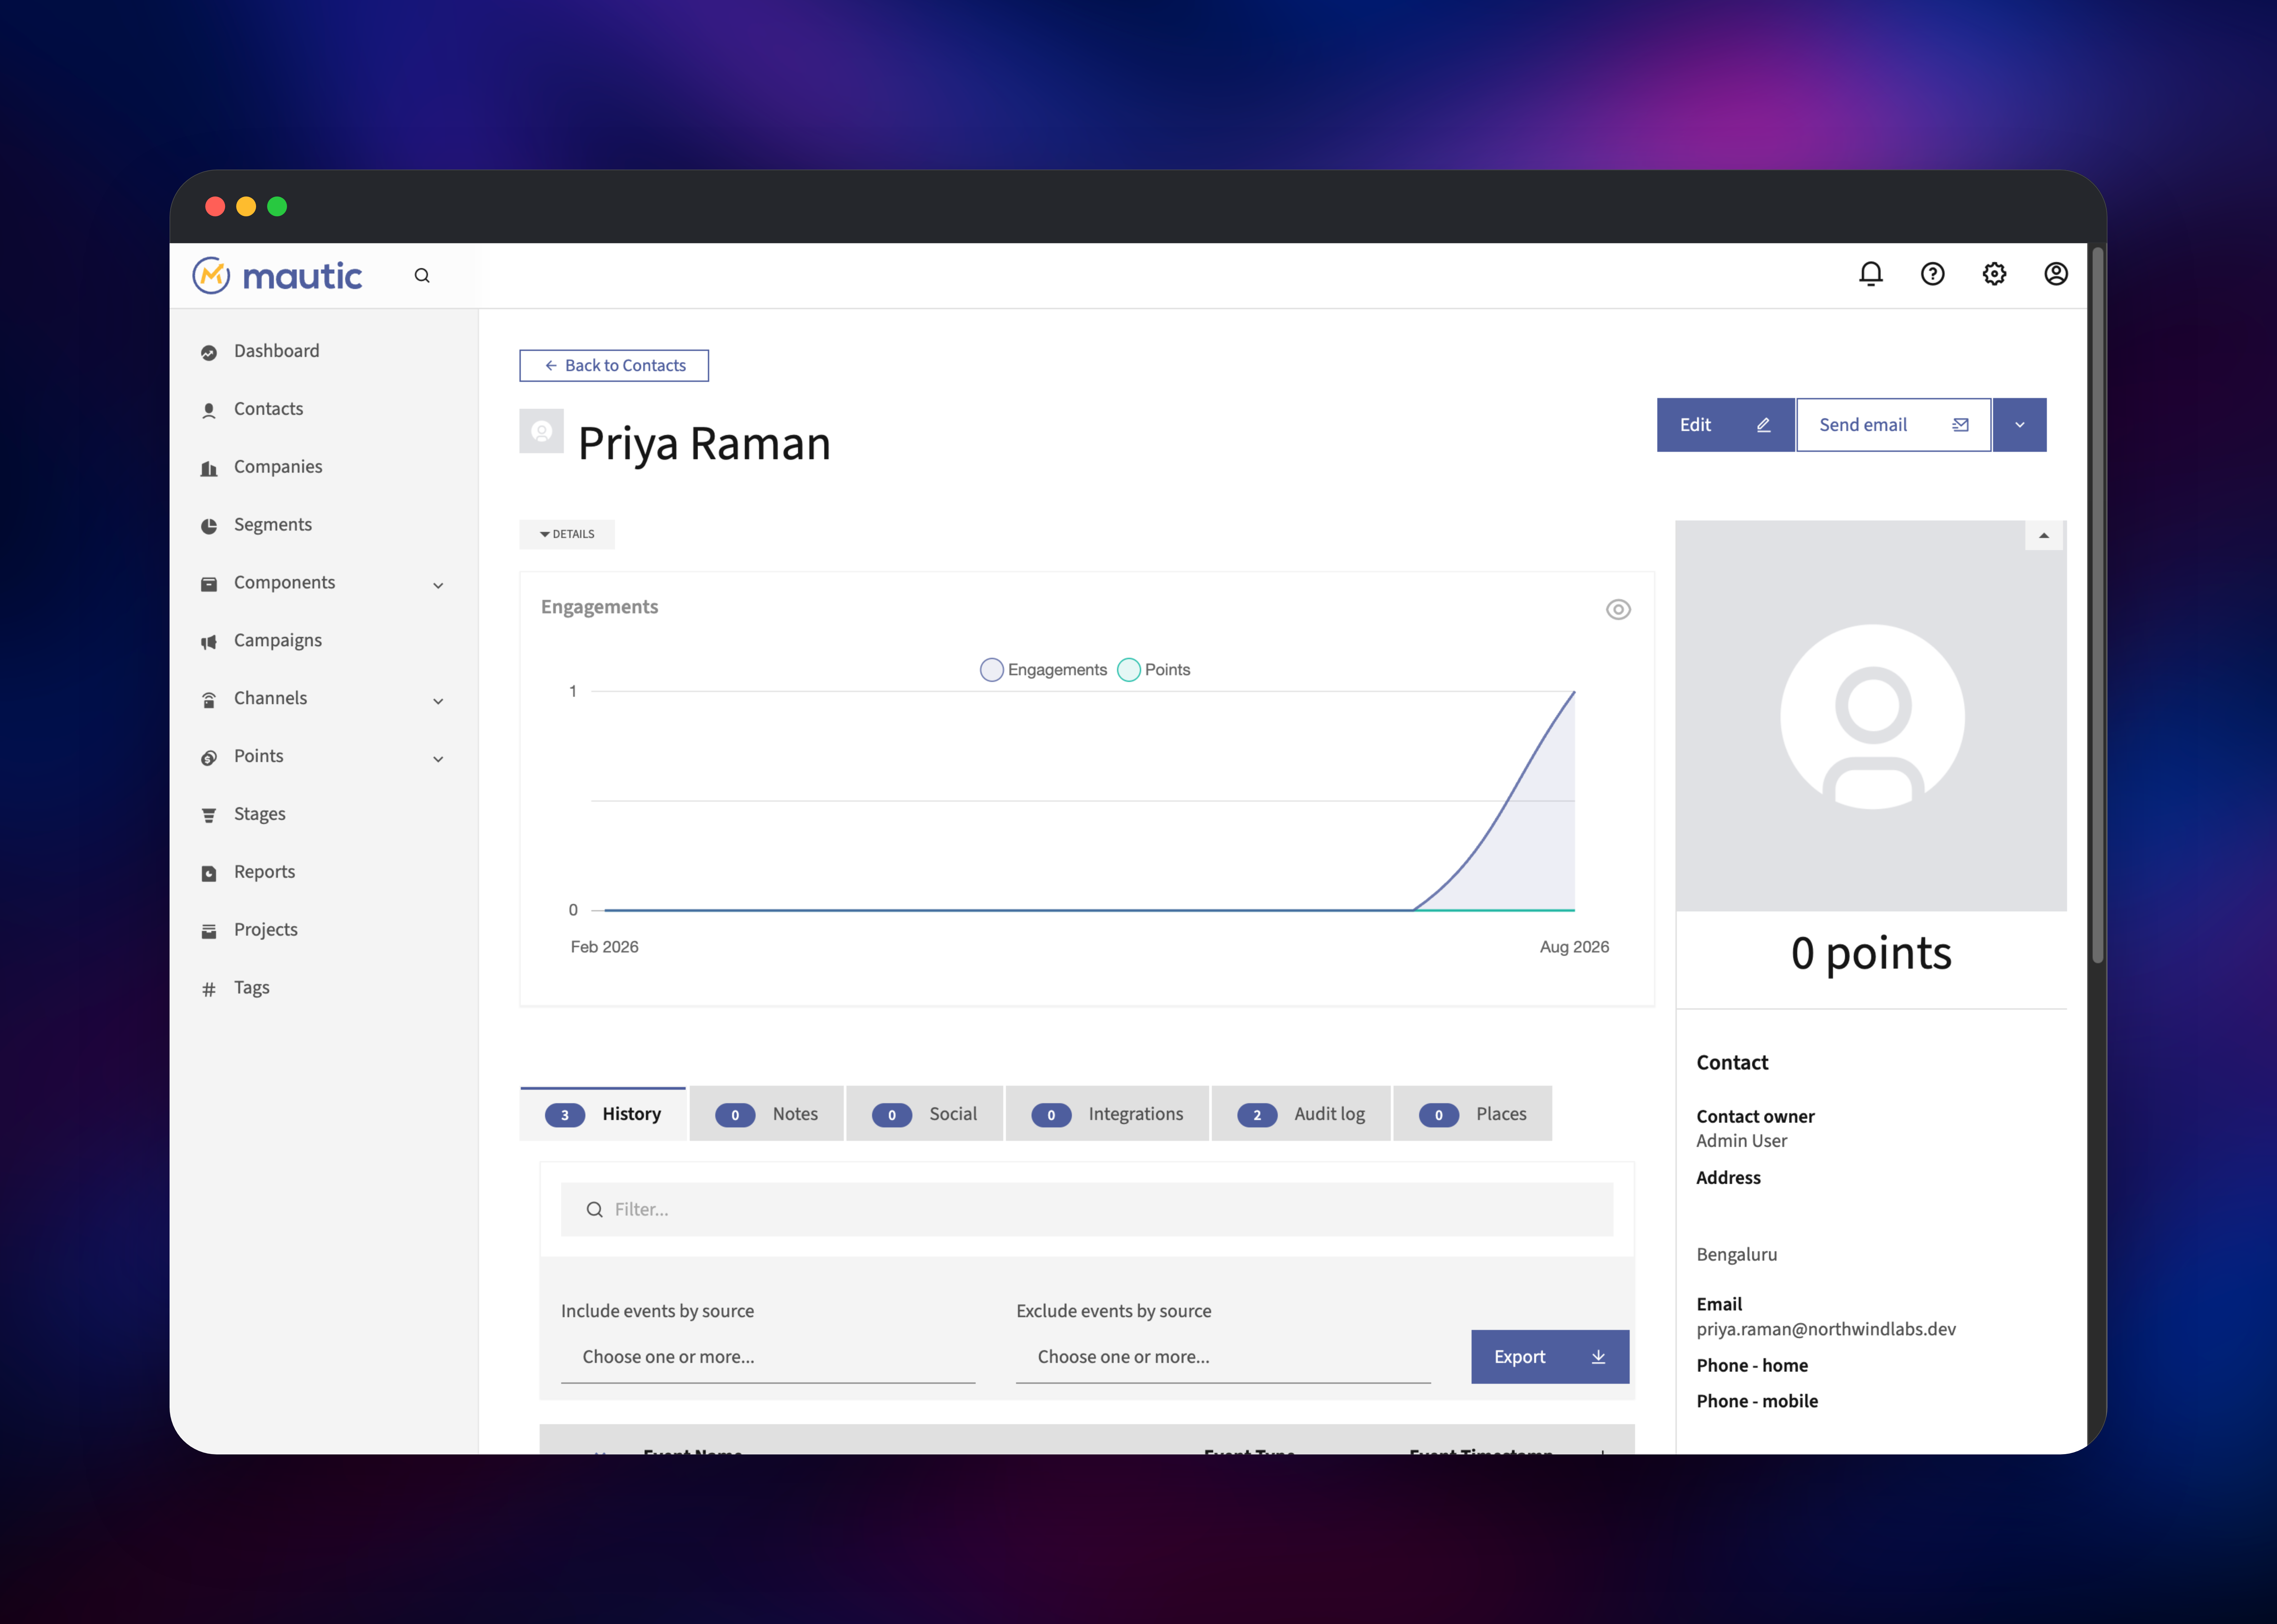This screenshot has width=2277, height=1624.
Task: Toggle Points series in chart legend
Action: coord(1154,670)
